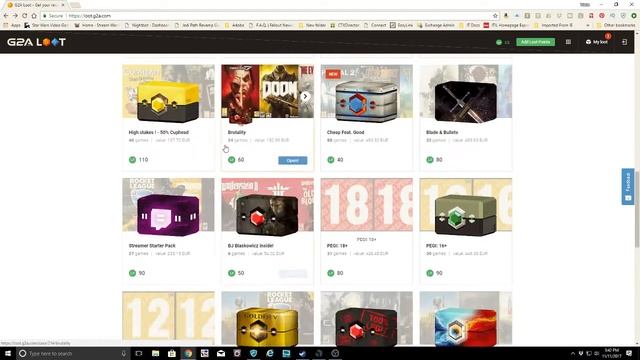Image resolution: width=640 pixels, height=360 pixels.
Task: Open the Adobe bookmark folder
Action: (x=234, y=25)
